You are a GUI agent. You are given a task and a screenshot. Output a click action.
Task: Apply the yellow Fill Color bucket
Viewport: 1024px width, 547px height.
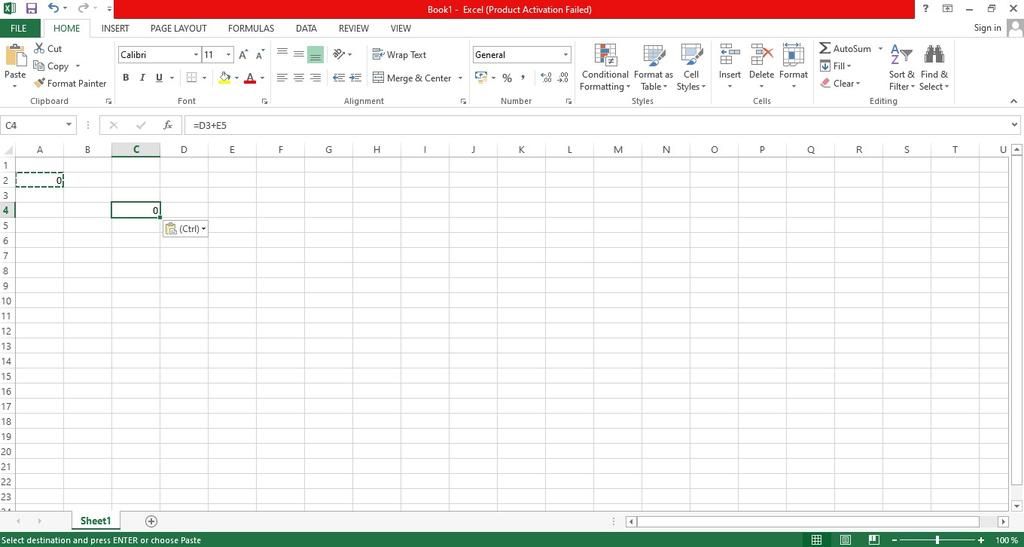tap(225, 78)
